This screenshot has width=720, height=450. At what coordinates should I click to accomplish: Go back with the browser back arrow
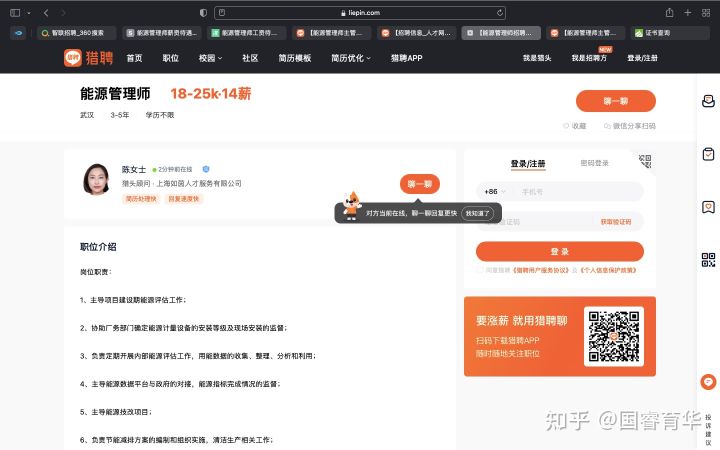pos(46,13)
